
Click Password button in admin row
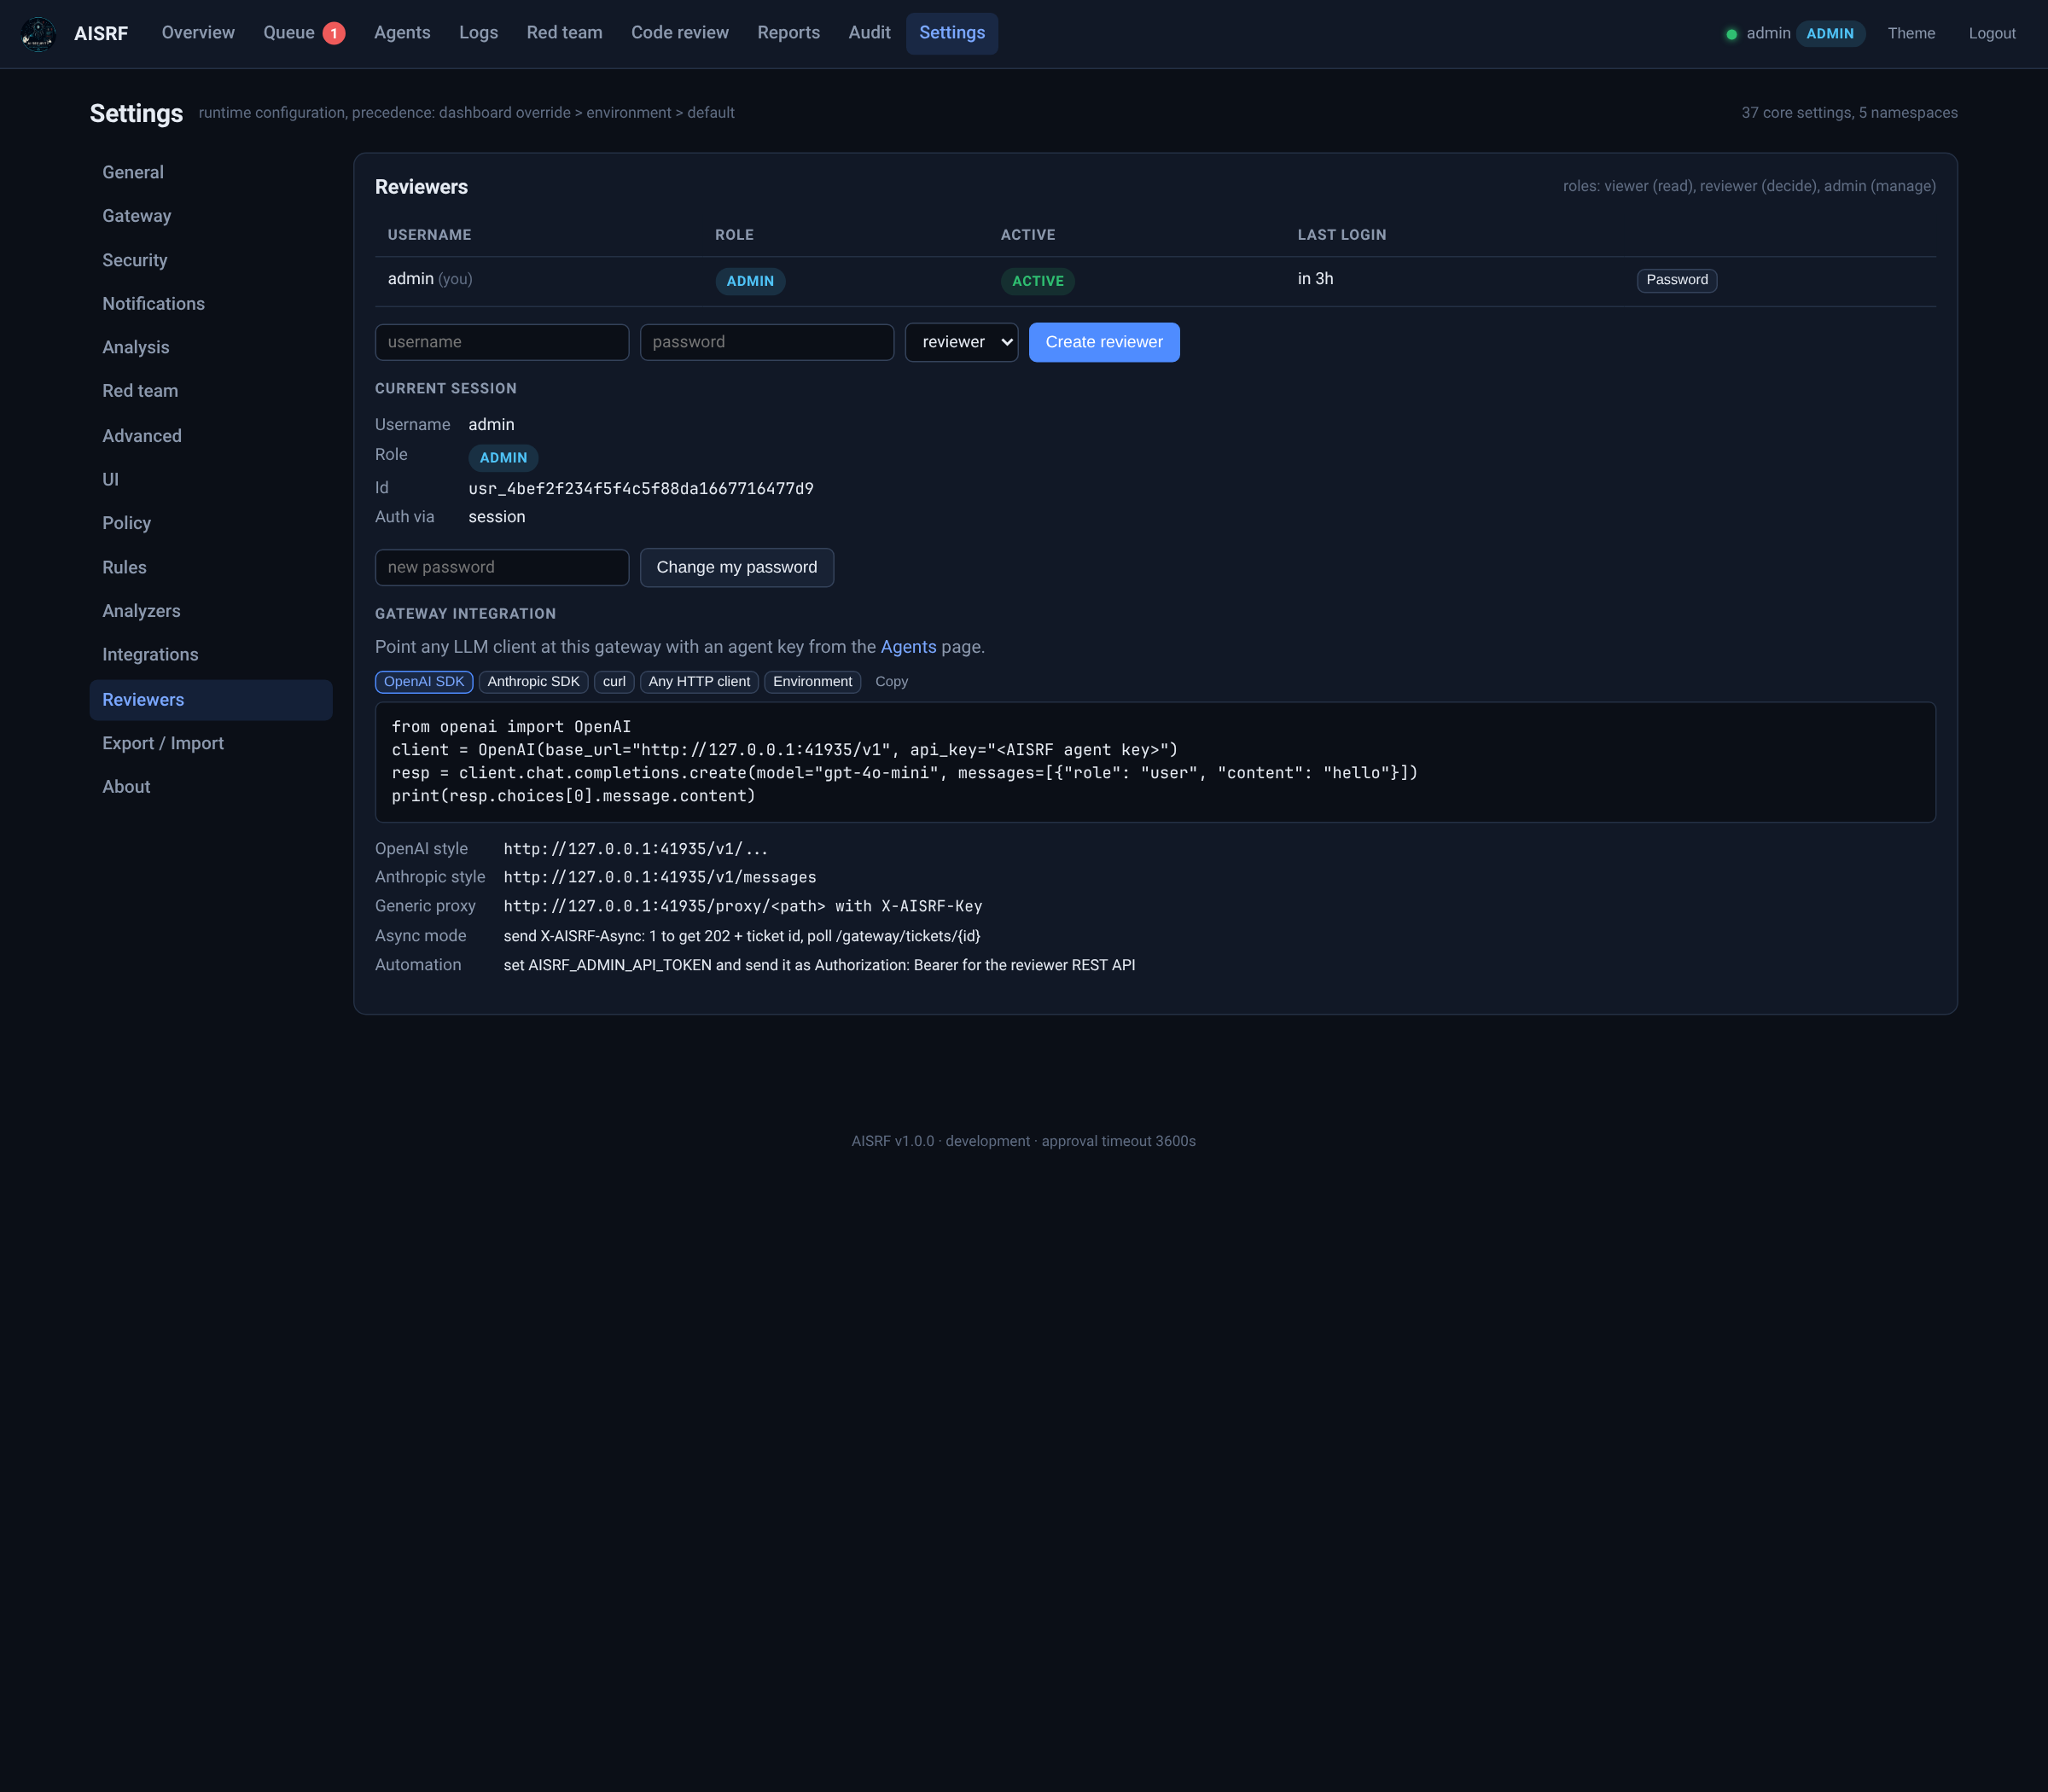pos(1676,280)
